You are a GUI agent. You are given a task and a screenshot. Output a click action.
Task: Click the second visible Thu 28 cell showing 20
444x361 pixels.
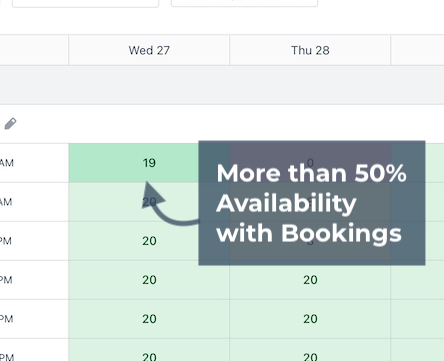[310, 319]
